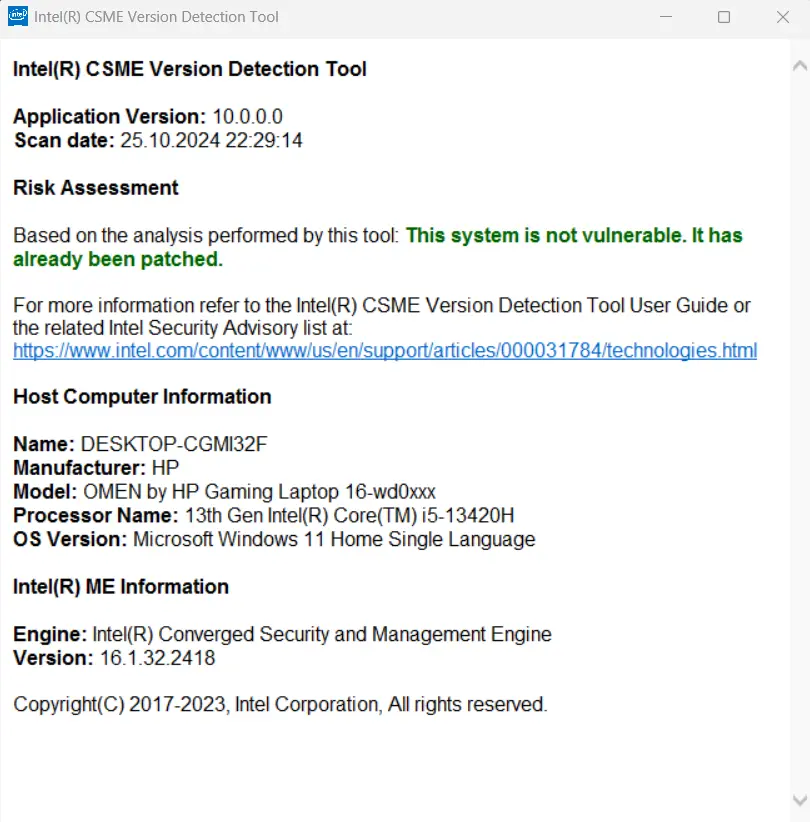Click the scrollbar up arrow

(x=800, y=66)
